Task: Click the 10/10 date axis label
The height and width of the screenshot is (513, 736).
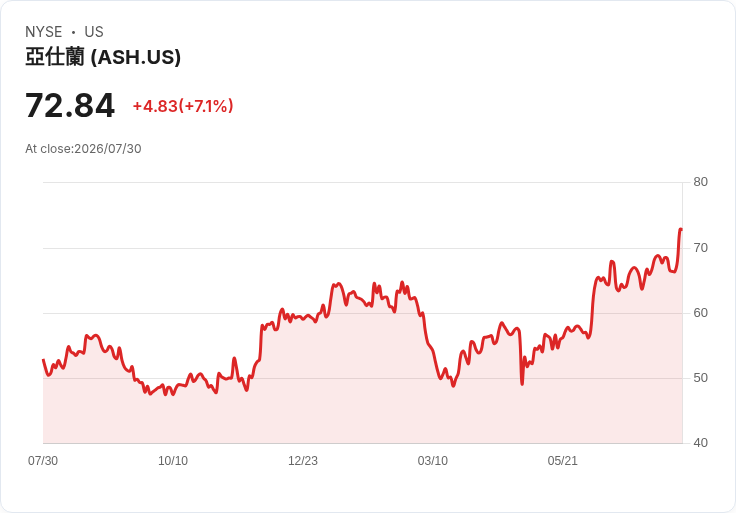Action: coord(173,461)
